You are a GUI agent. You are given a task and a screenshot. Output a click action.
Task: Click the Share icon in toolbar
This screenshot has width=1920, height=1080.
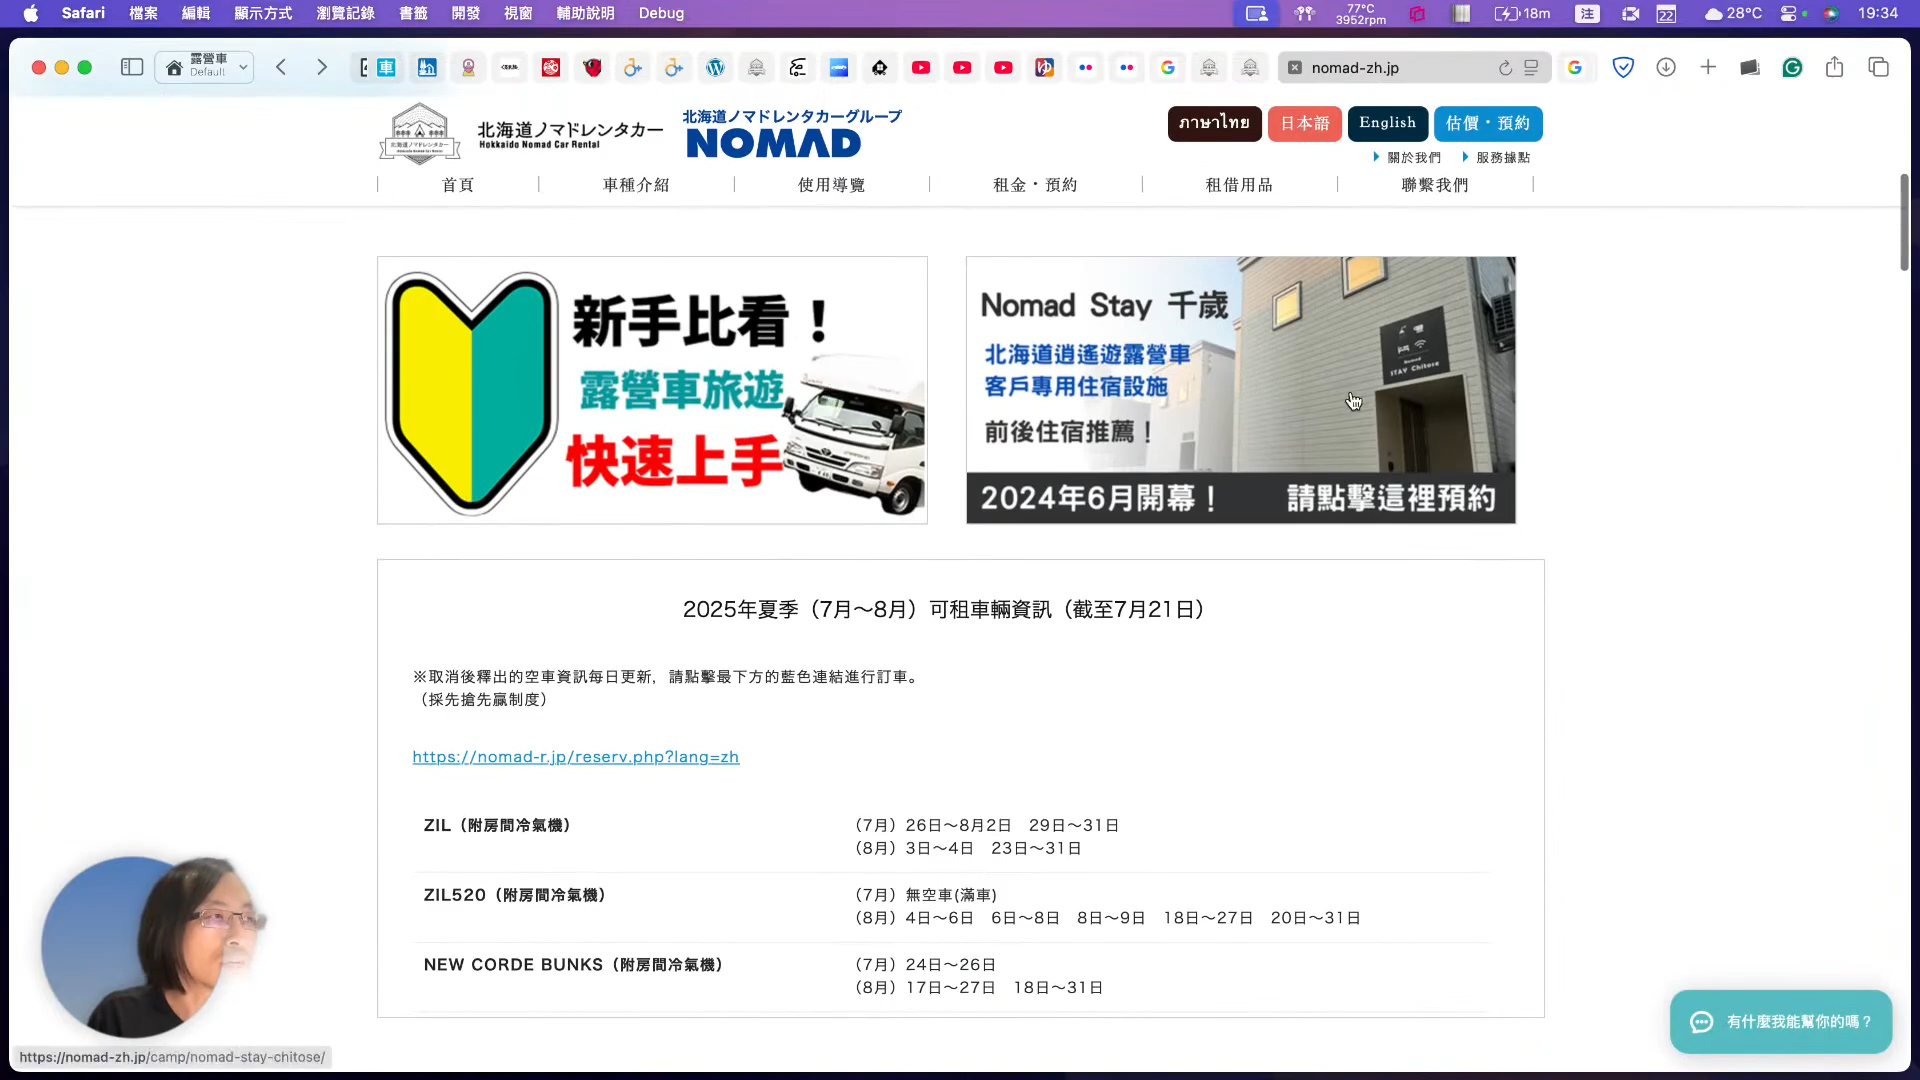coord(1834,67)
